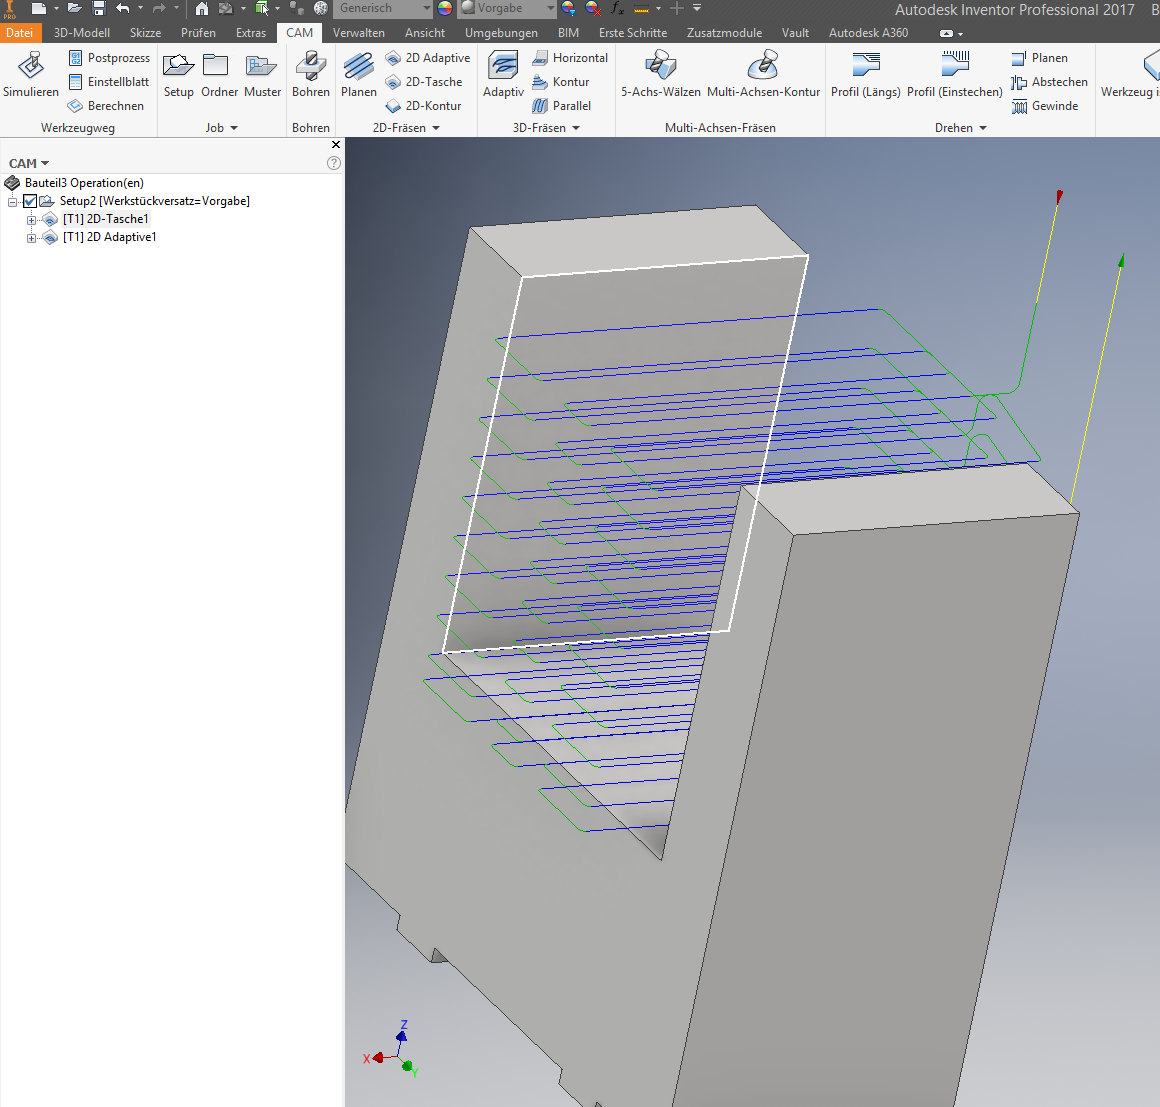
Task: Create a new Setup job
Action: click(x=178, y=74)
